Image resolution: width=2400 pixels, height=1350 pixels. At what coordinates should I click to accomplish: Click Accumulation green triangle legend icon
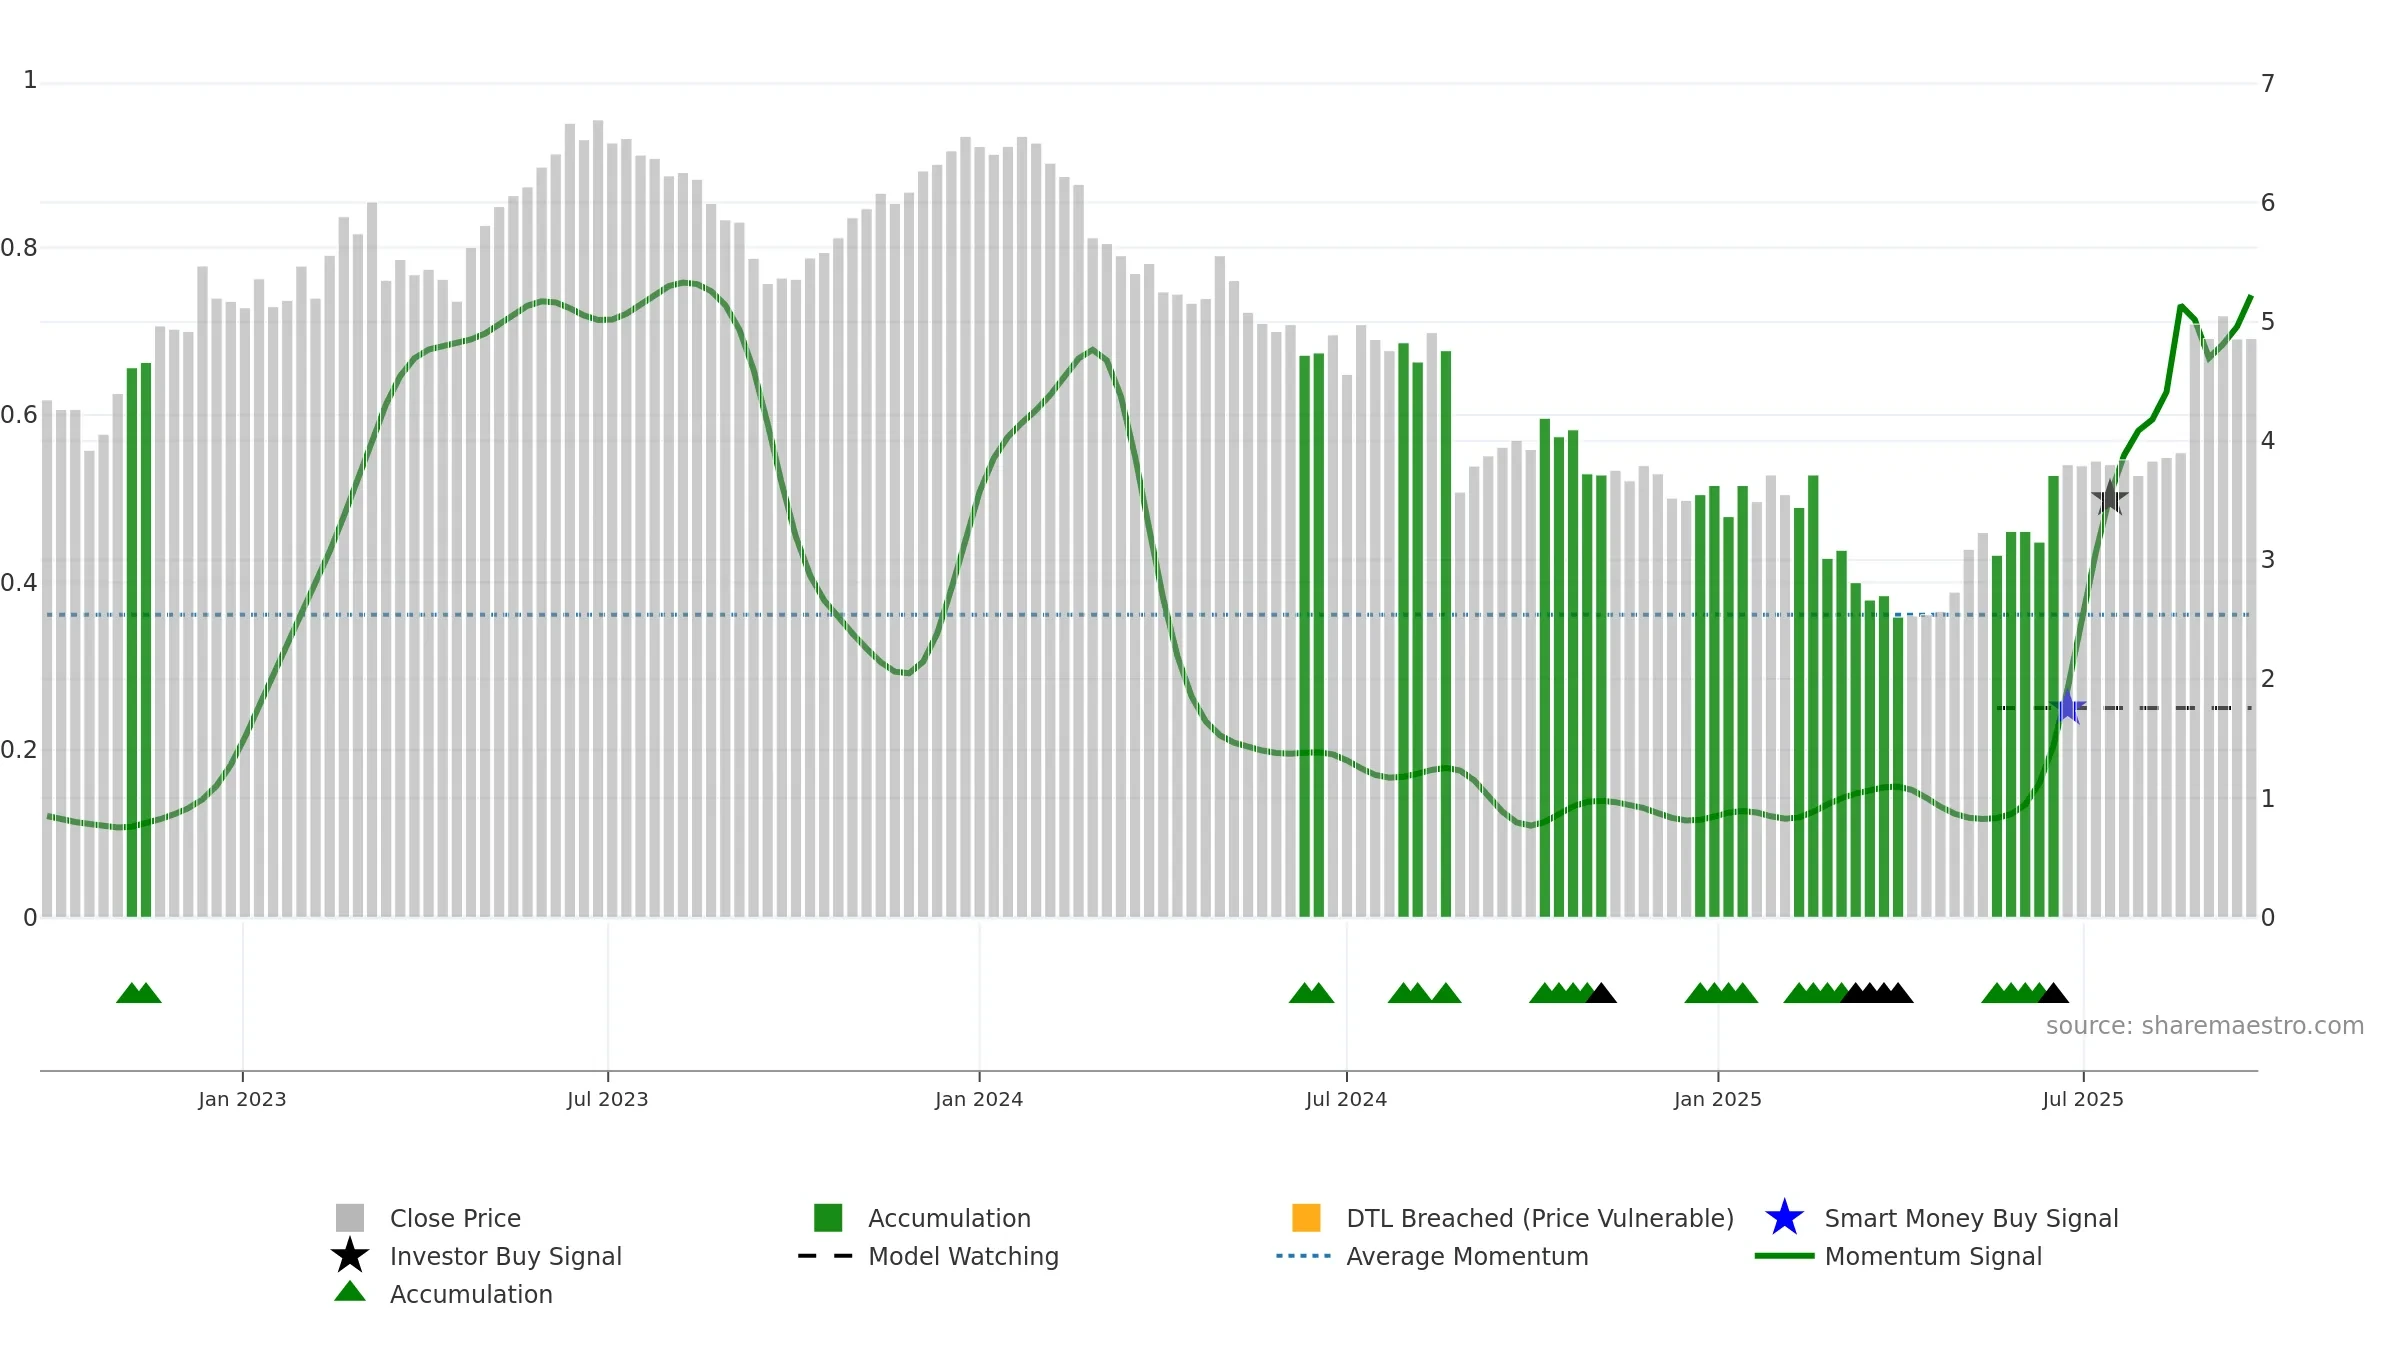350,1292
